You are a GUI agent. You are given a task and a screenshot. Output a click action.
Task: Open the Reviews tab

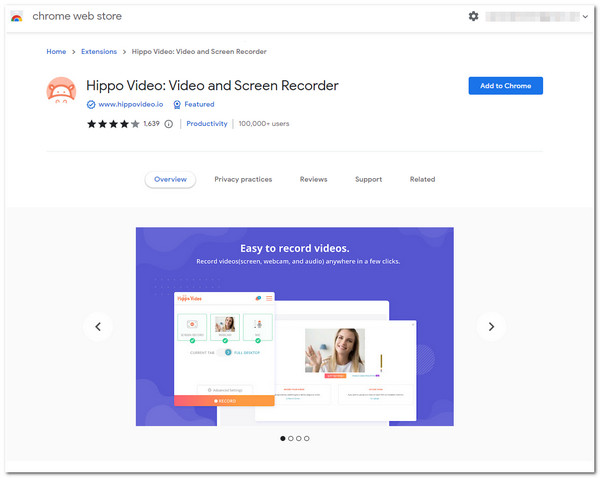pos(313,179)
